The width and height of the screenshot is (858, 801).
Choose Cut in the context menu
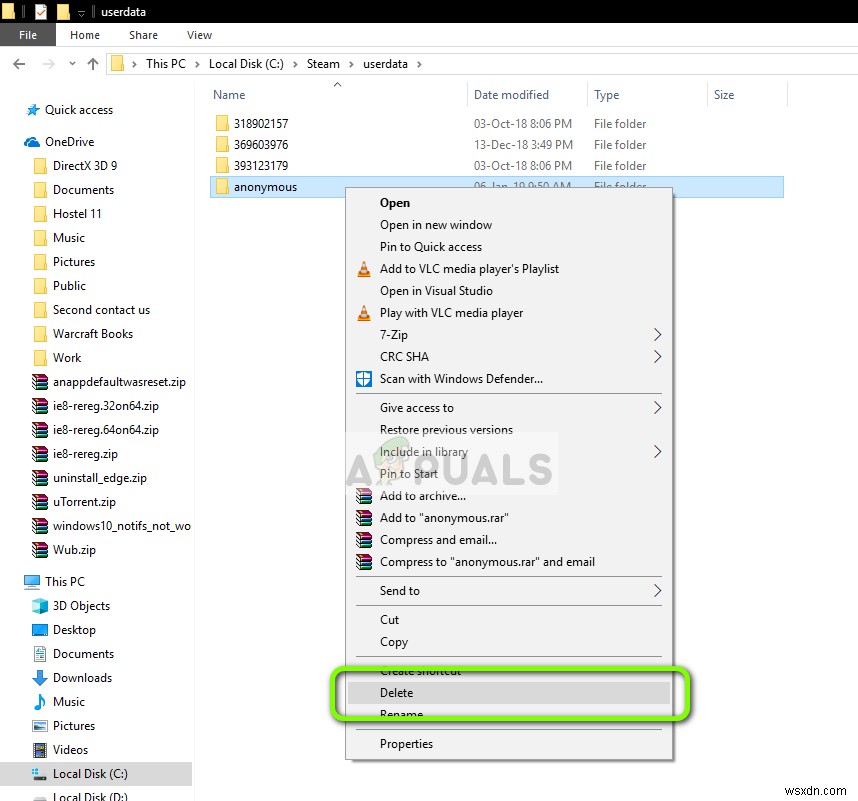pos(508,620)
